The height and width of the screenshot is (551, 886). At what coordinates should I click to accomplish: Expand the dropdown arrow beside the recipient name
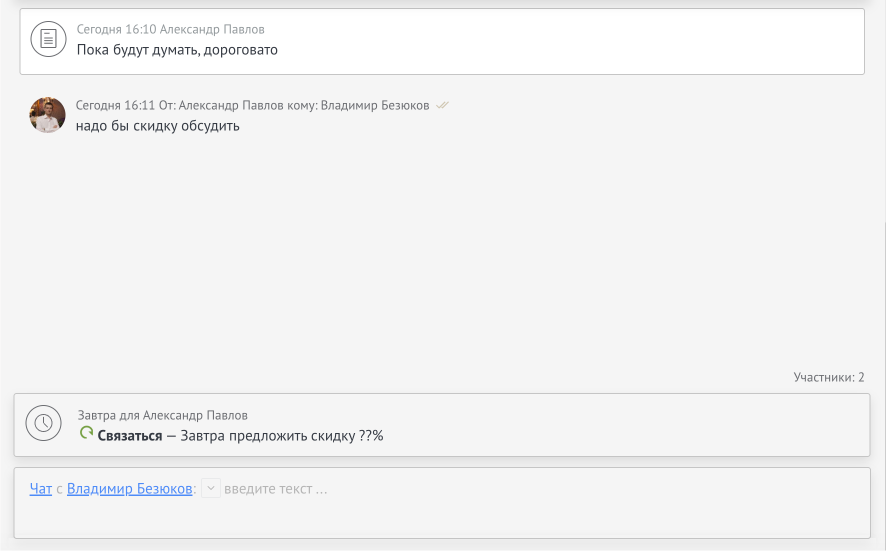(x=210, y=489)
